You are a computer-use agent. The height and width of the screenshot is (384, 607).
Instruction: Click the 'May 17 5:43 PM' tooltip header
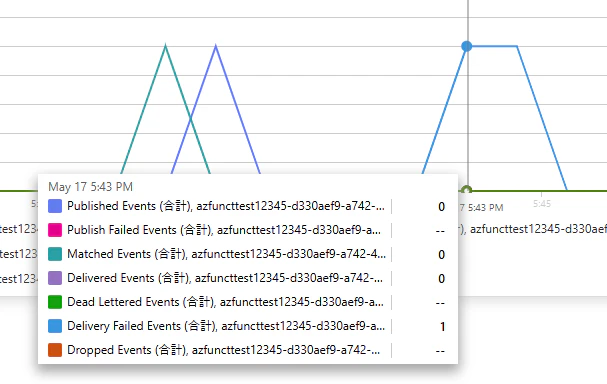tap(90, 187)
